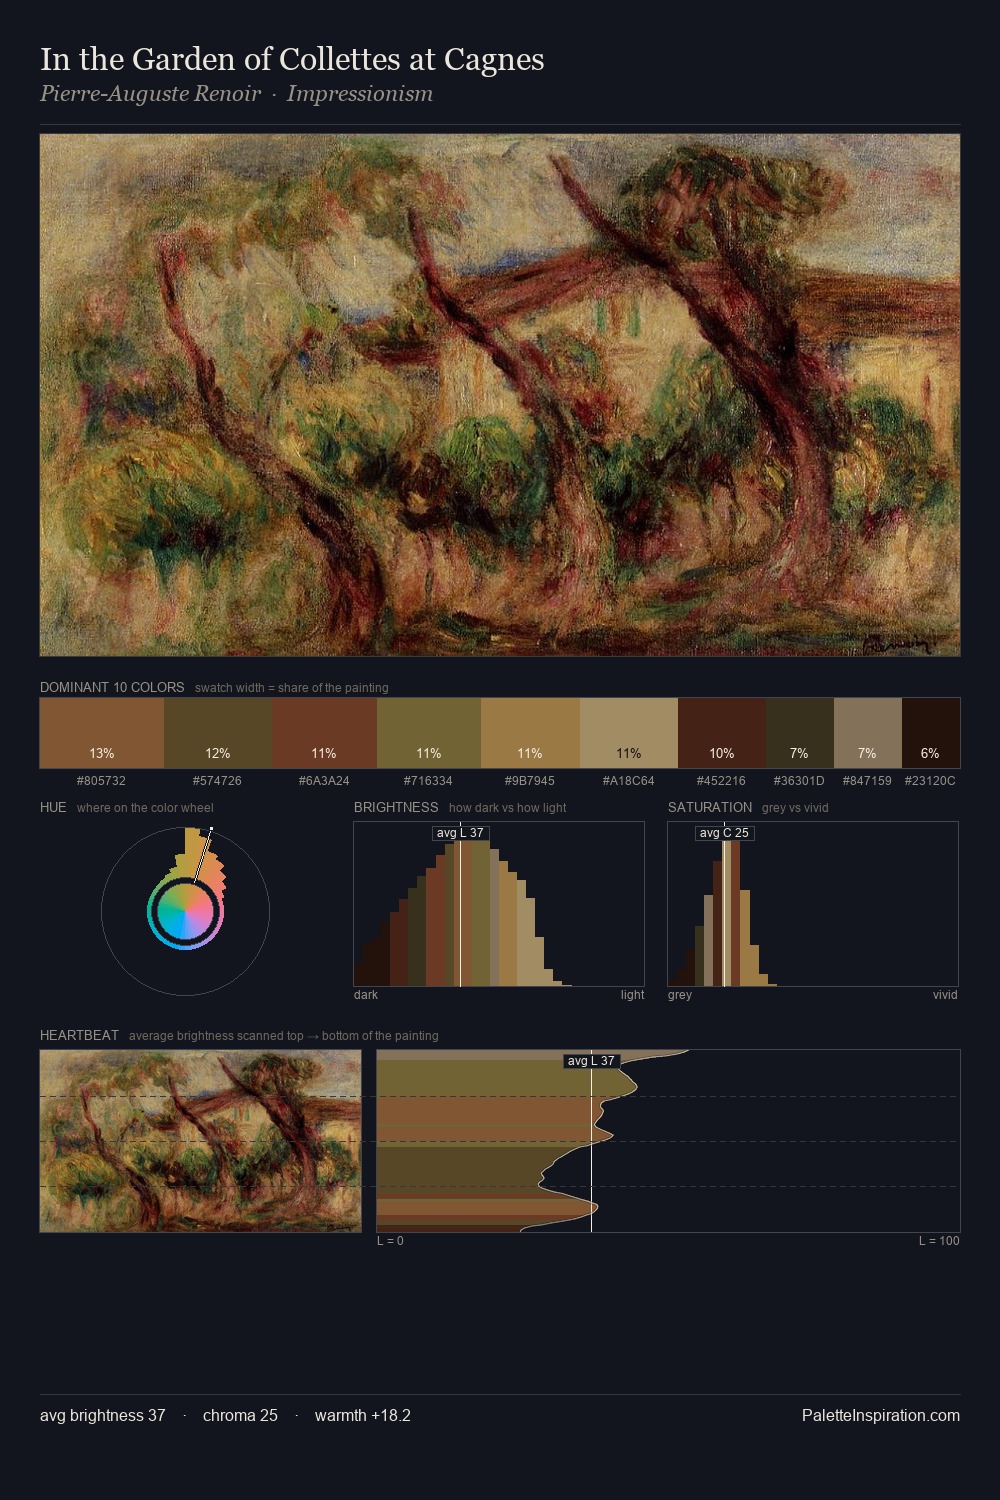Choose the #23120C darkest swatch

(x=931, y=733)
